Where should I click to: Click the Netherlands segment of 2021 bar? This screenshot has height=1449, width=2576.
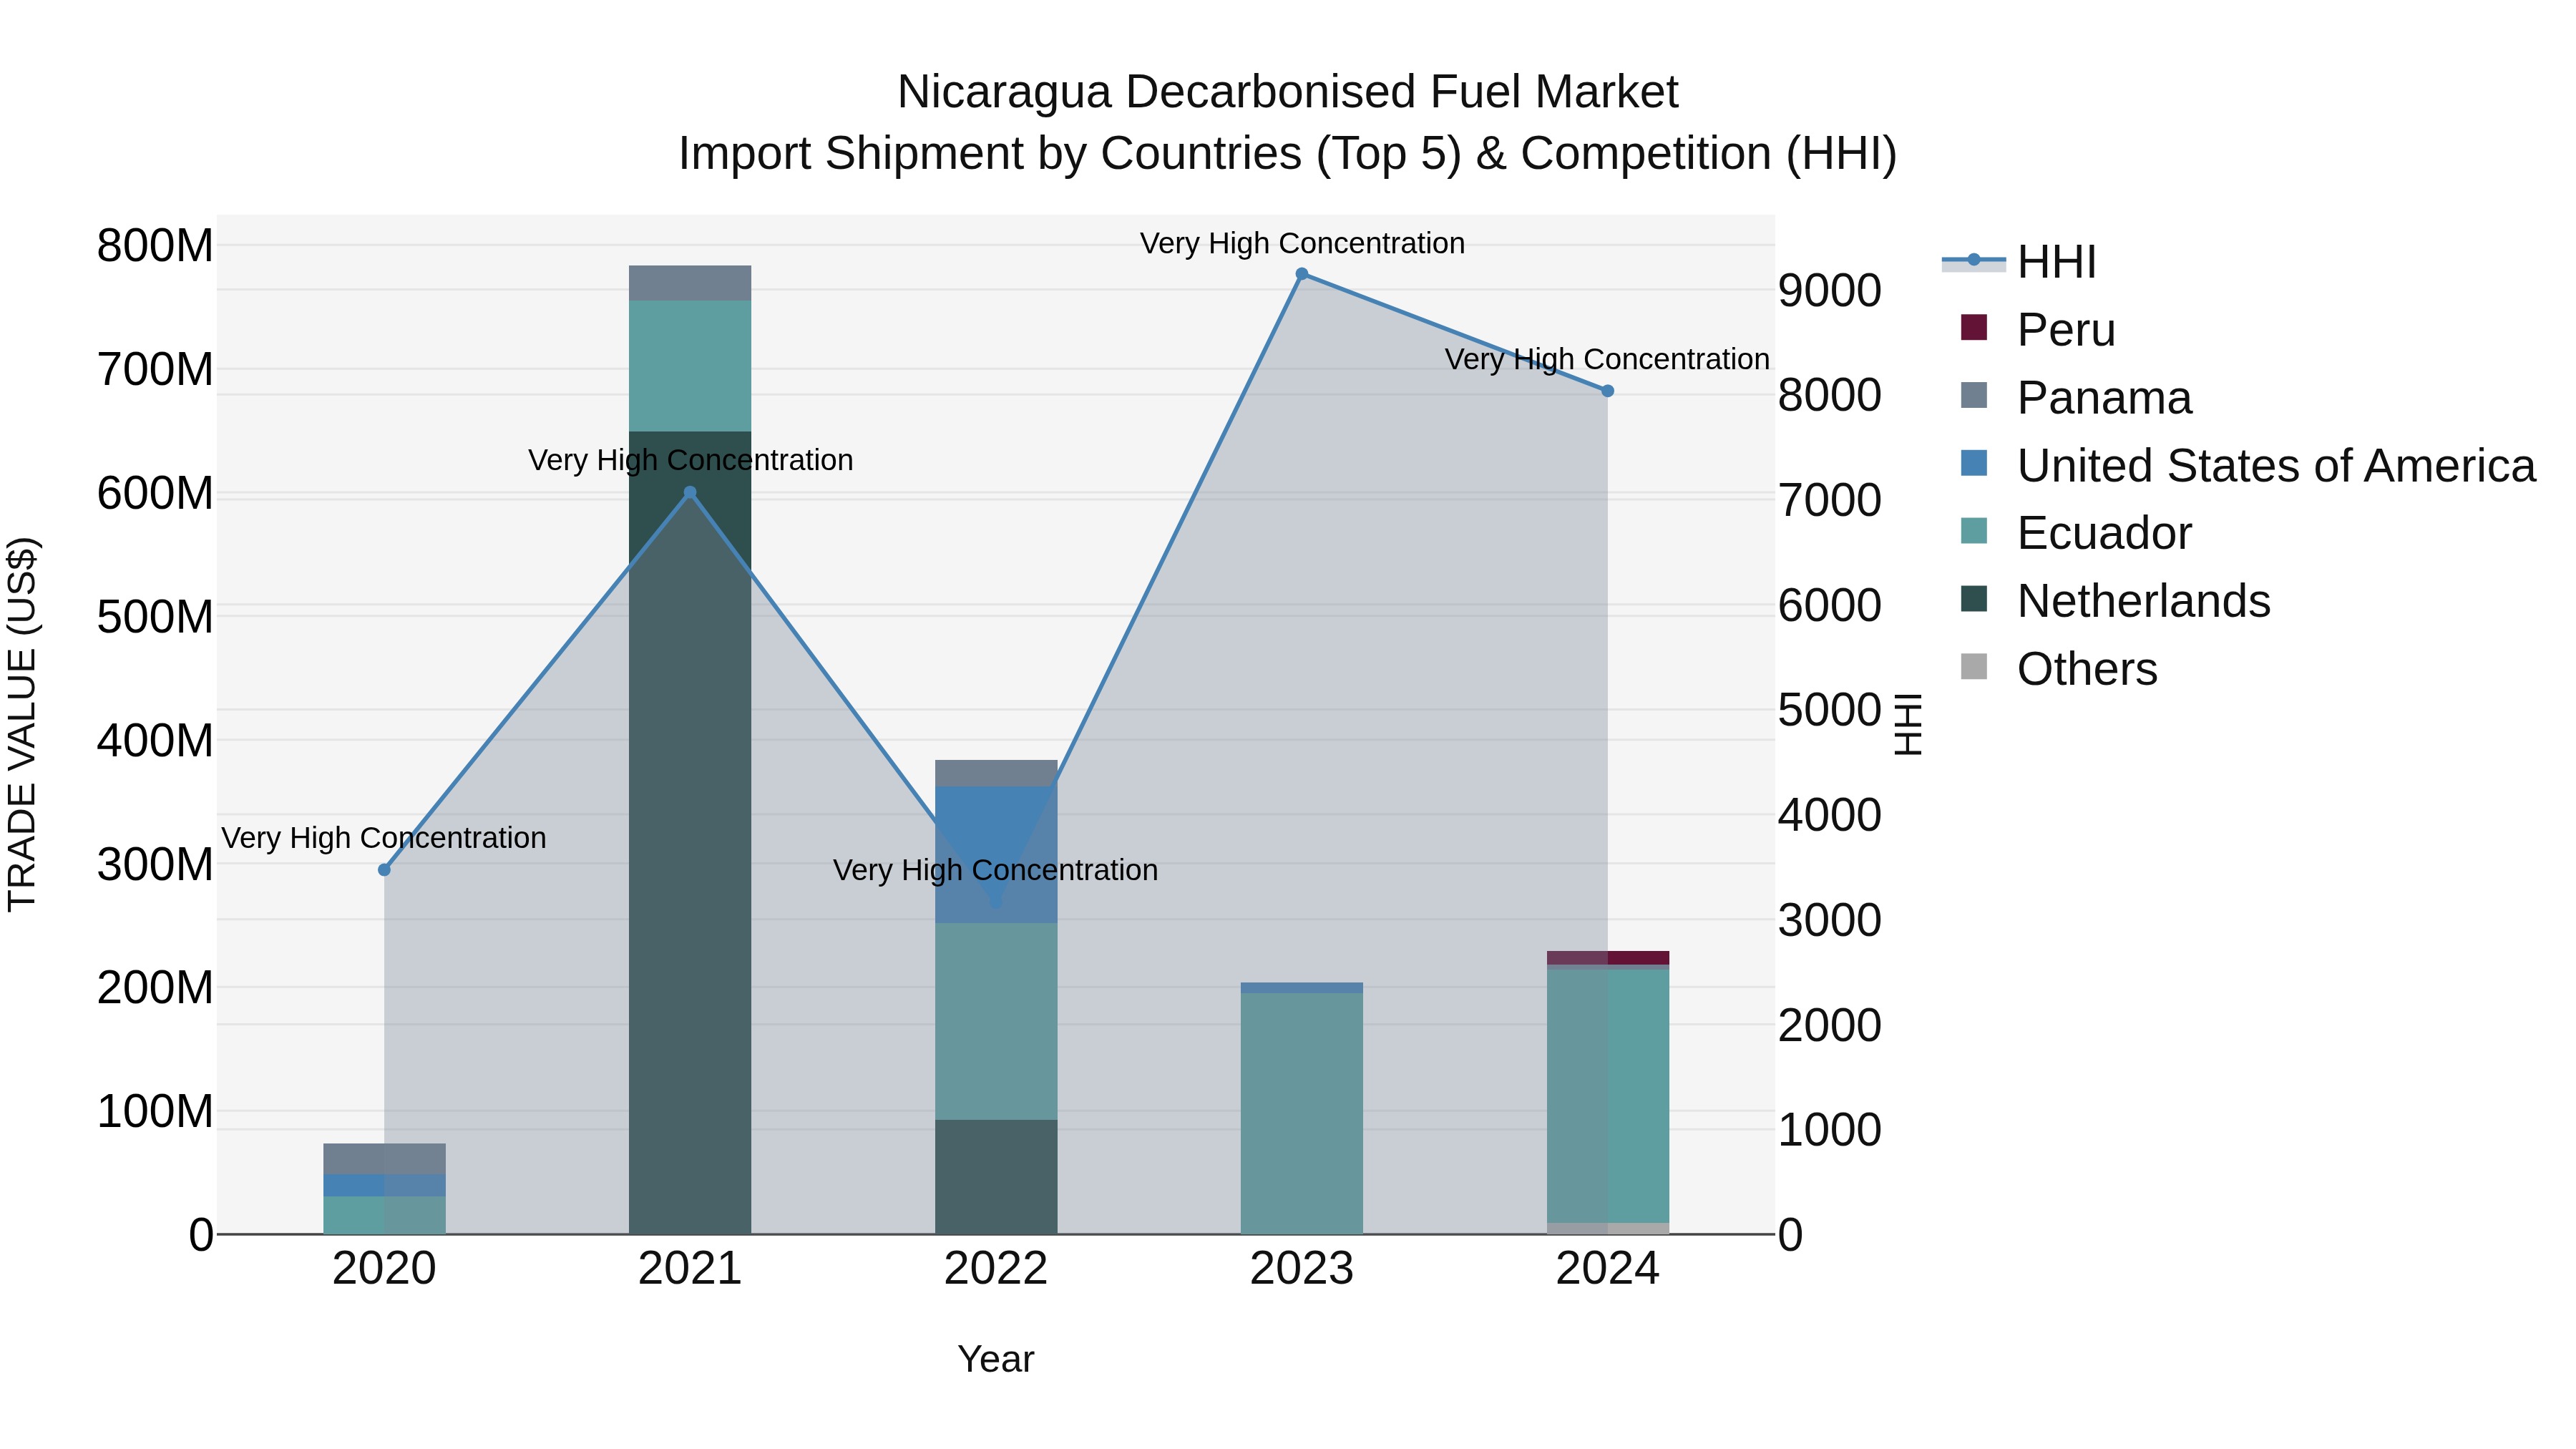(690, 832)
